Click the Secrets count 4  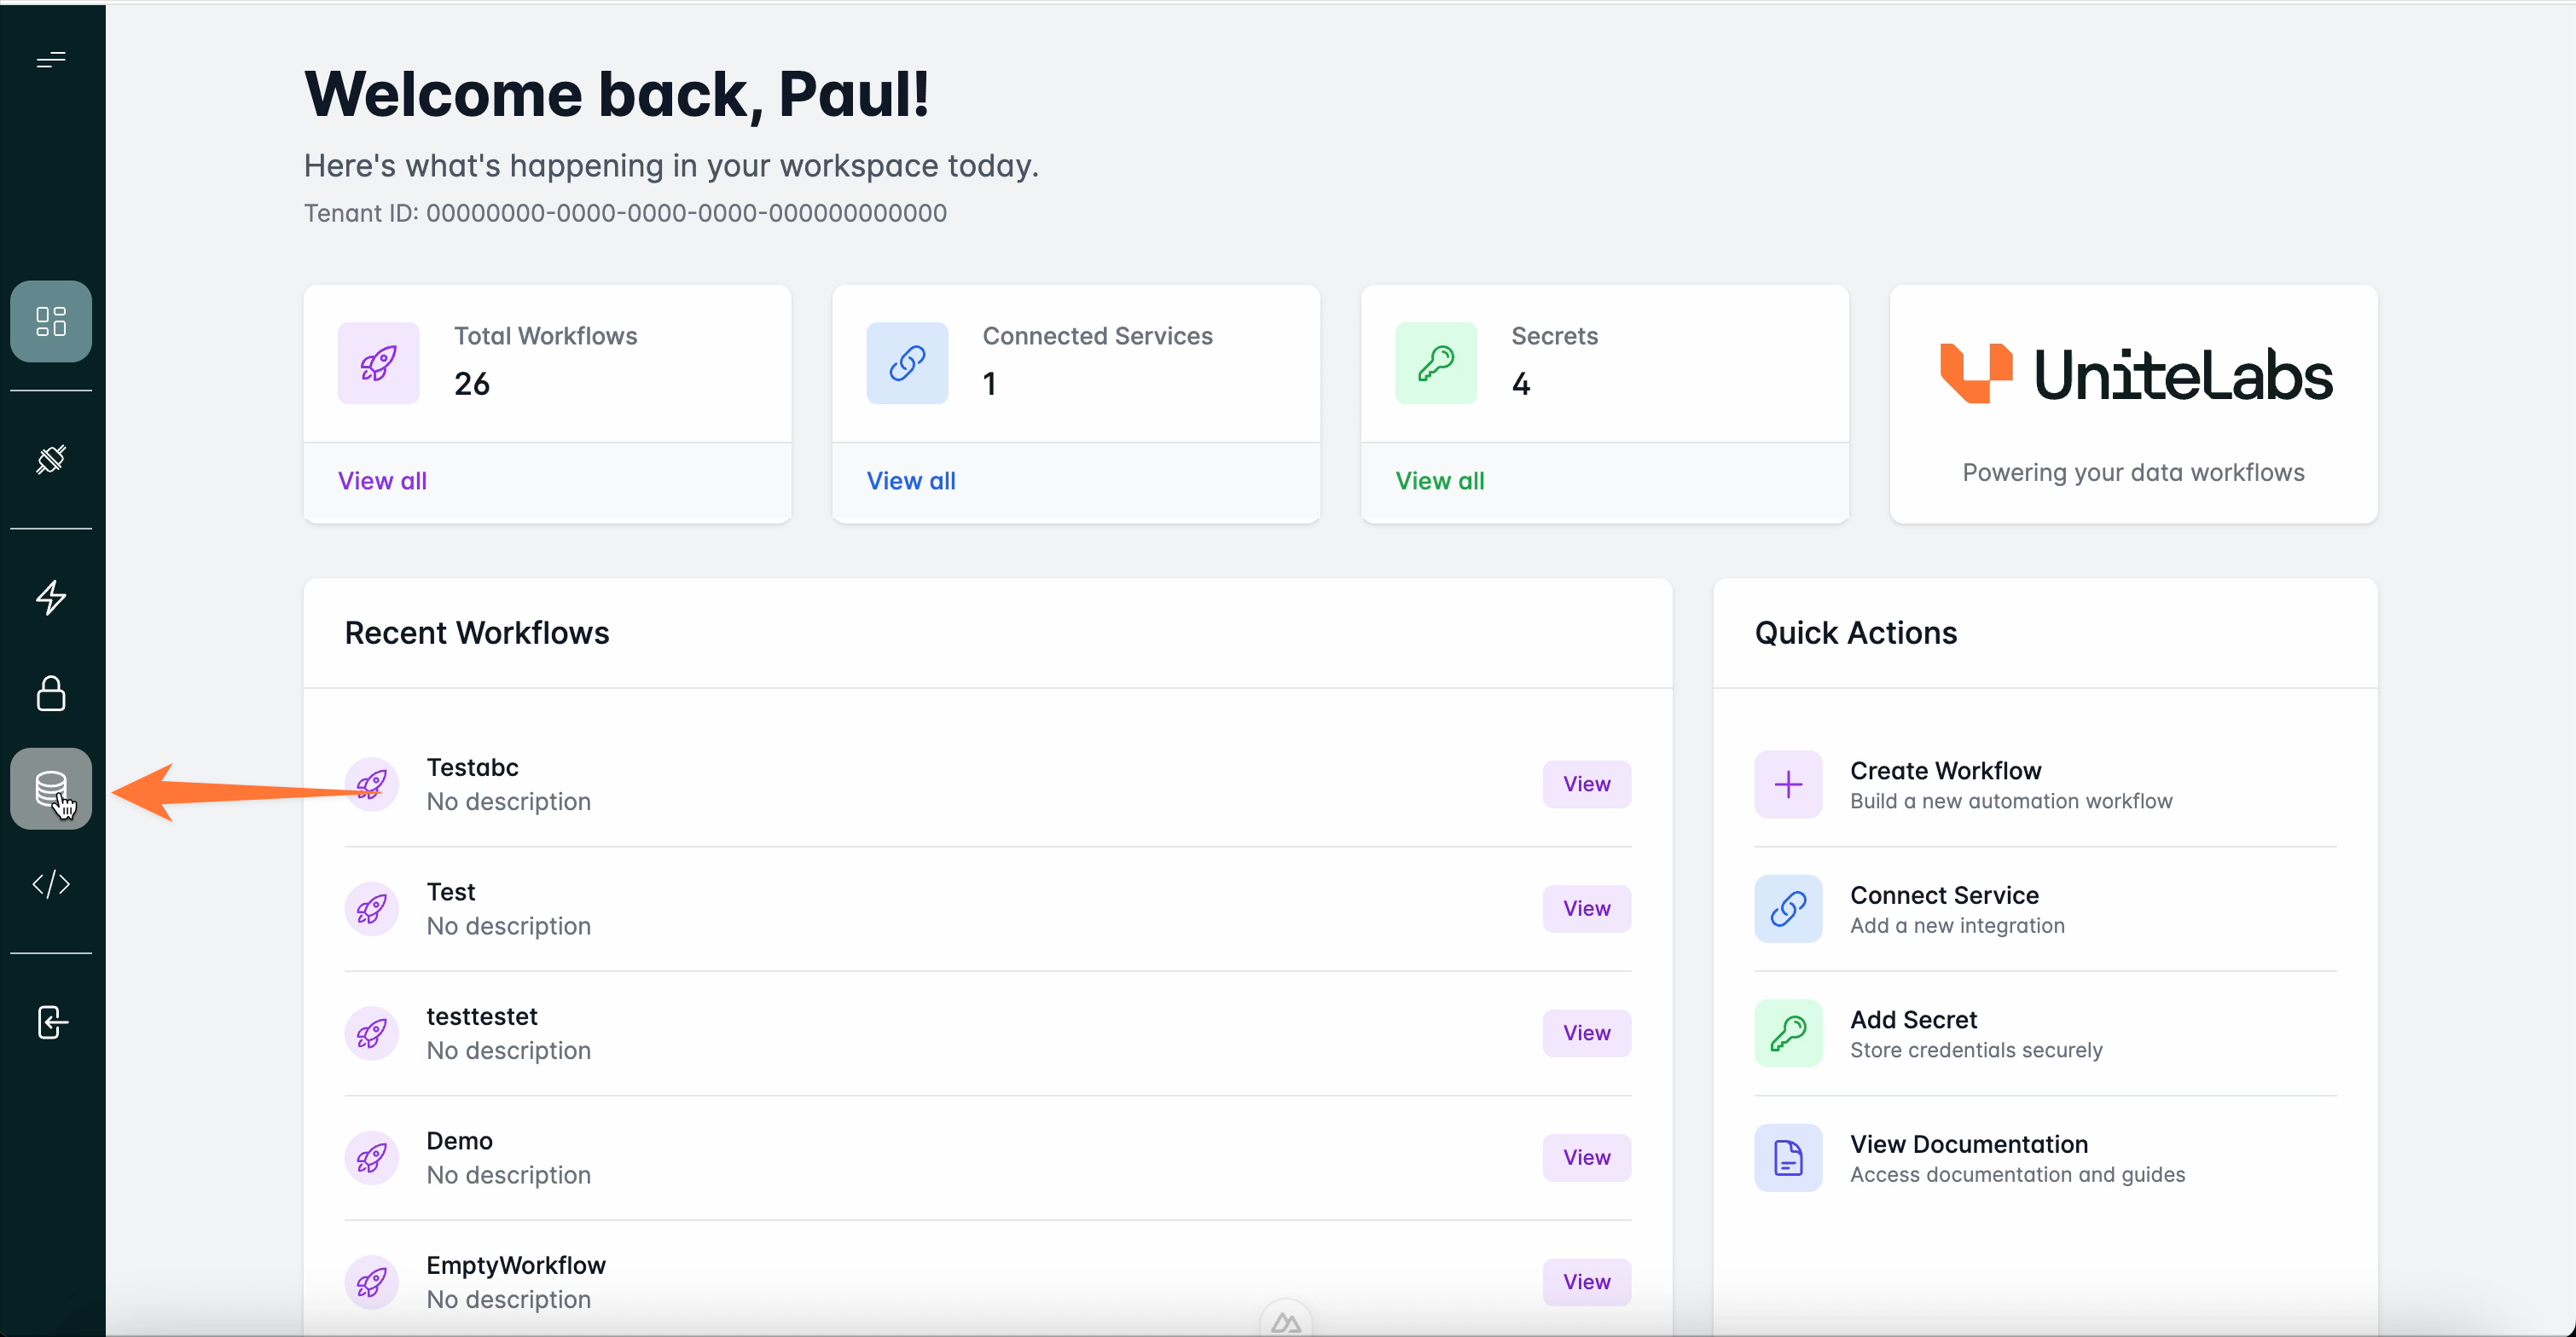[1521, 384]
